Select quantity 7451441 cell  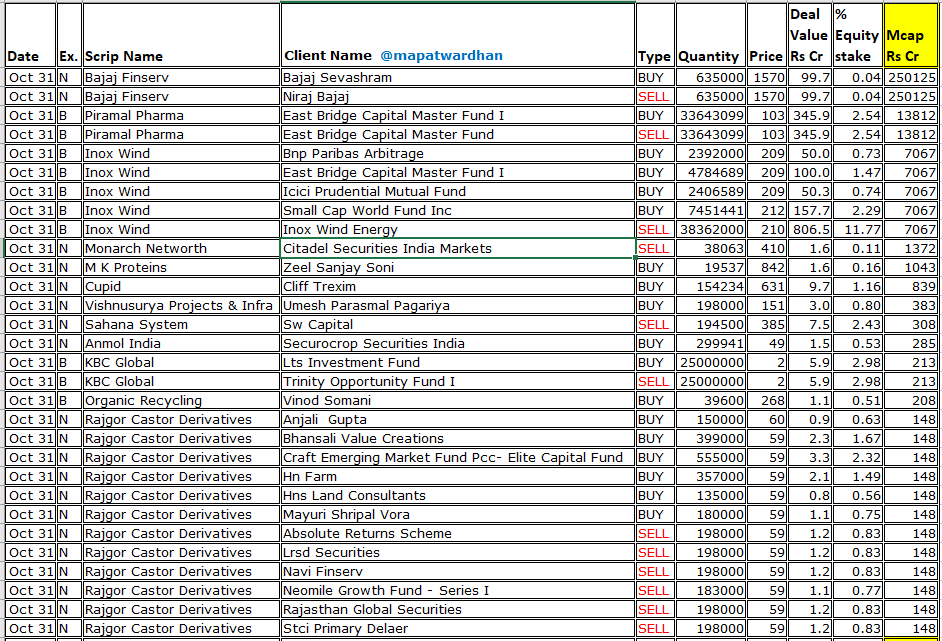coord(711,210)
